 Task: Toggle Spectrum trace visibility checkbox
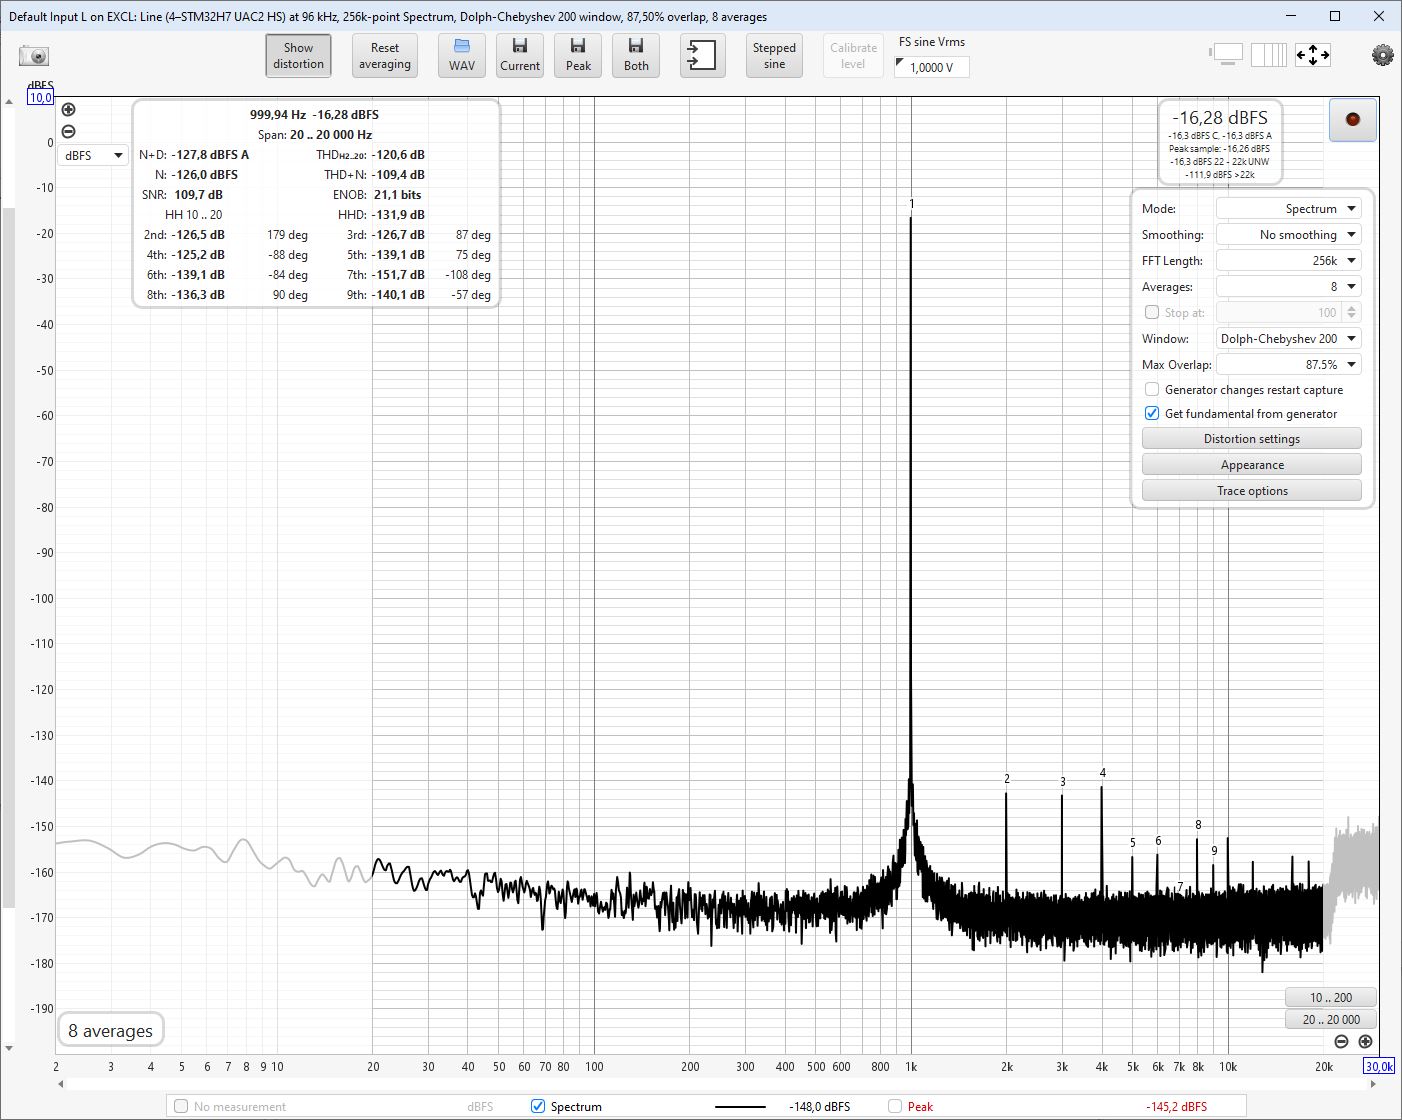[x=538, y=1106]
